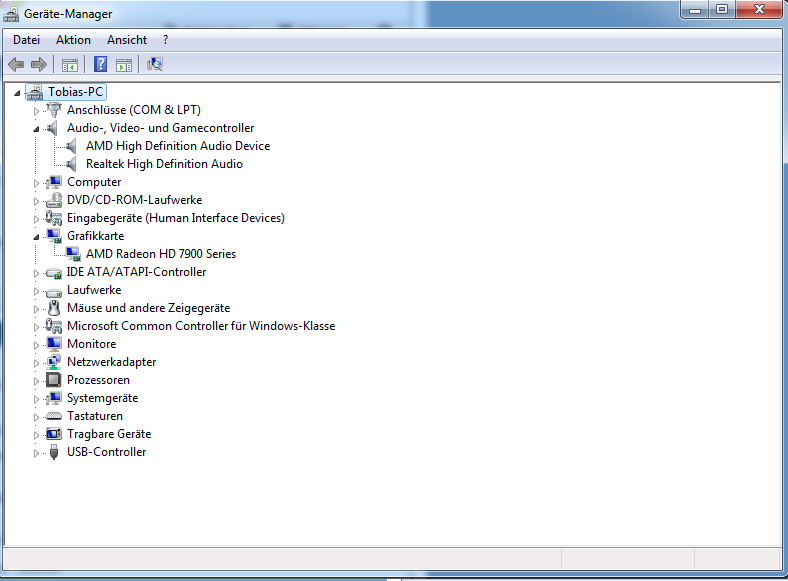Click the Laufwerke disk drive icon
Screen dimensions: 788x581
[x=54, y=291]
